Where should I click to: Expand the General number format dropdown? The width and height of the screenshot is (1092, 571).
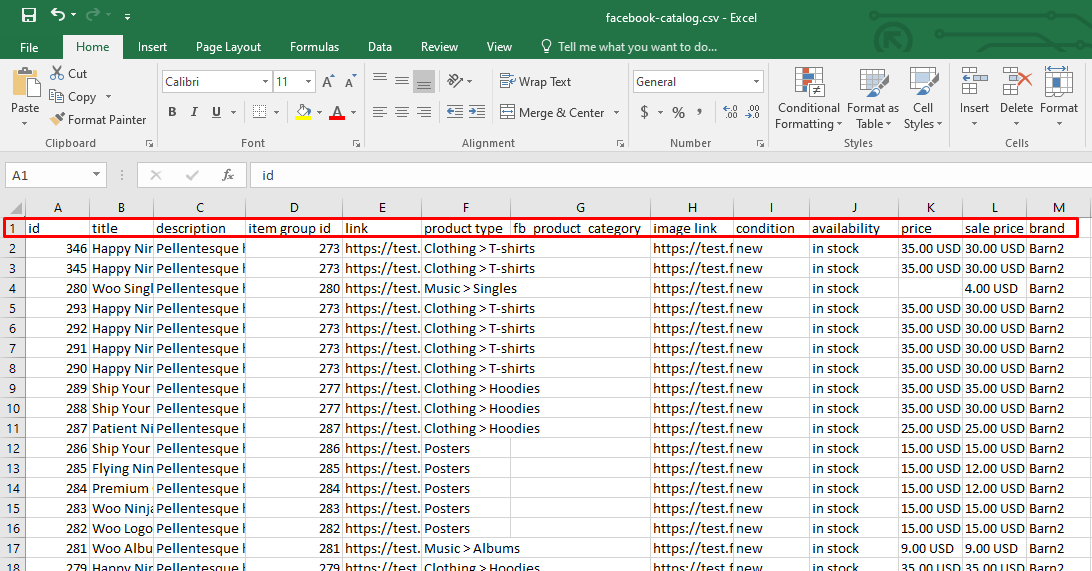tap(756, 82)
